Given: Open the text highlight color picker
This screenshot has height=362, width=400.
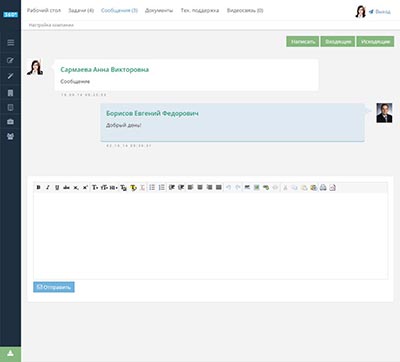Looking at the screenshot, I should (133, 188).
